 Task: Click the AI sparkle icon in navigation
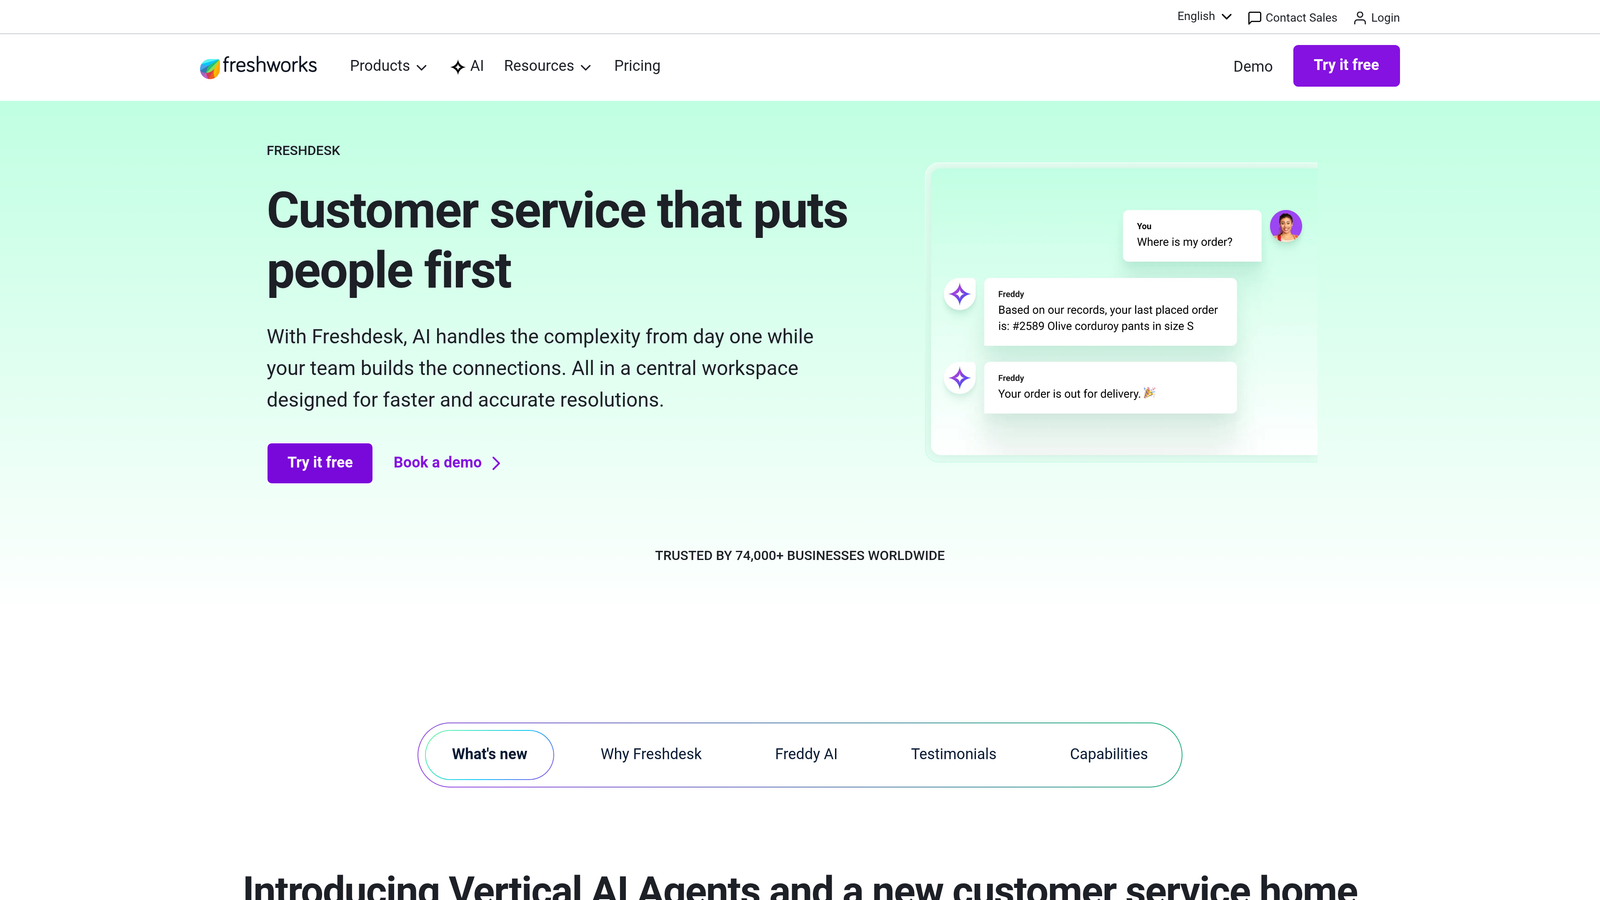(458, 67)
